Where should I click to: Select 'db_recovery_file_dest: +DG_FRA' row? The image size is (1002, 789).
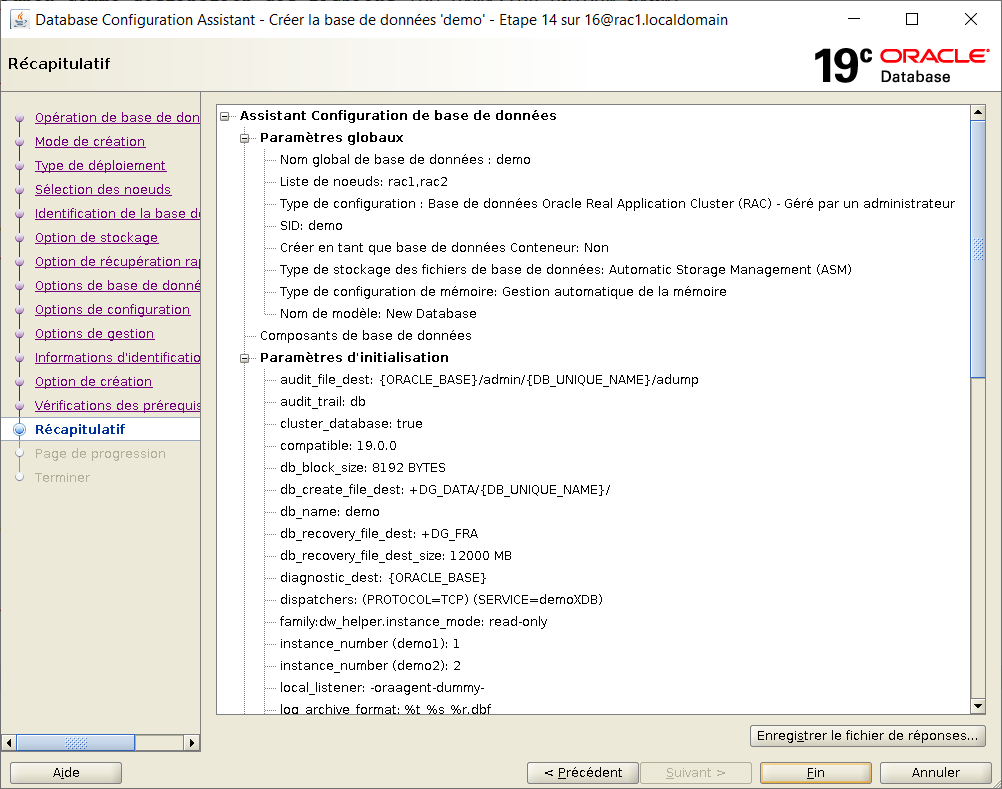point(379,534)
